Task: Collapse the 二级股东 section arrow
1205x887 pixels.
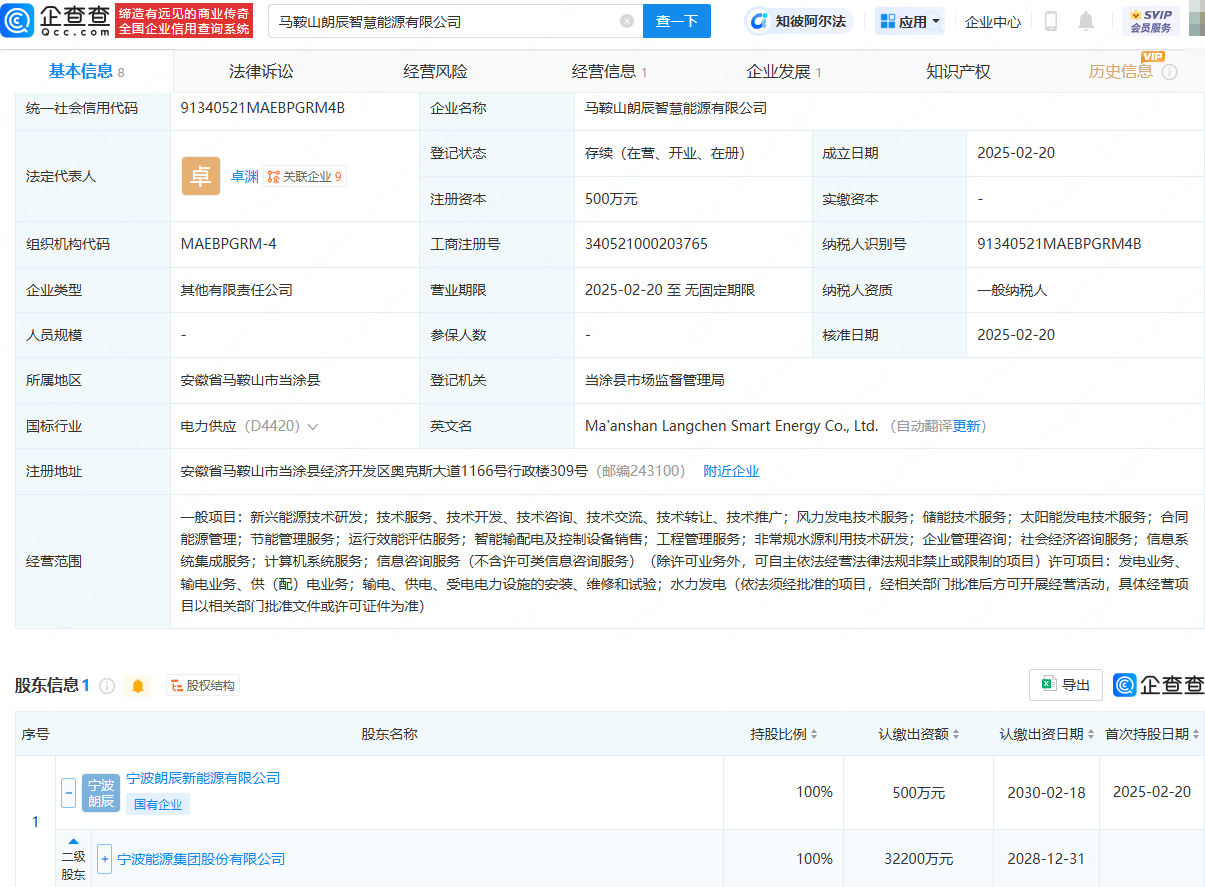Action: coord(74,842)
